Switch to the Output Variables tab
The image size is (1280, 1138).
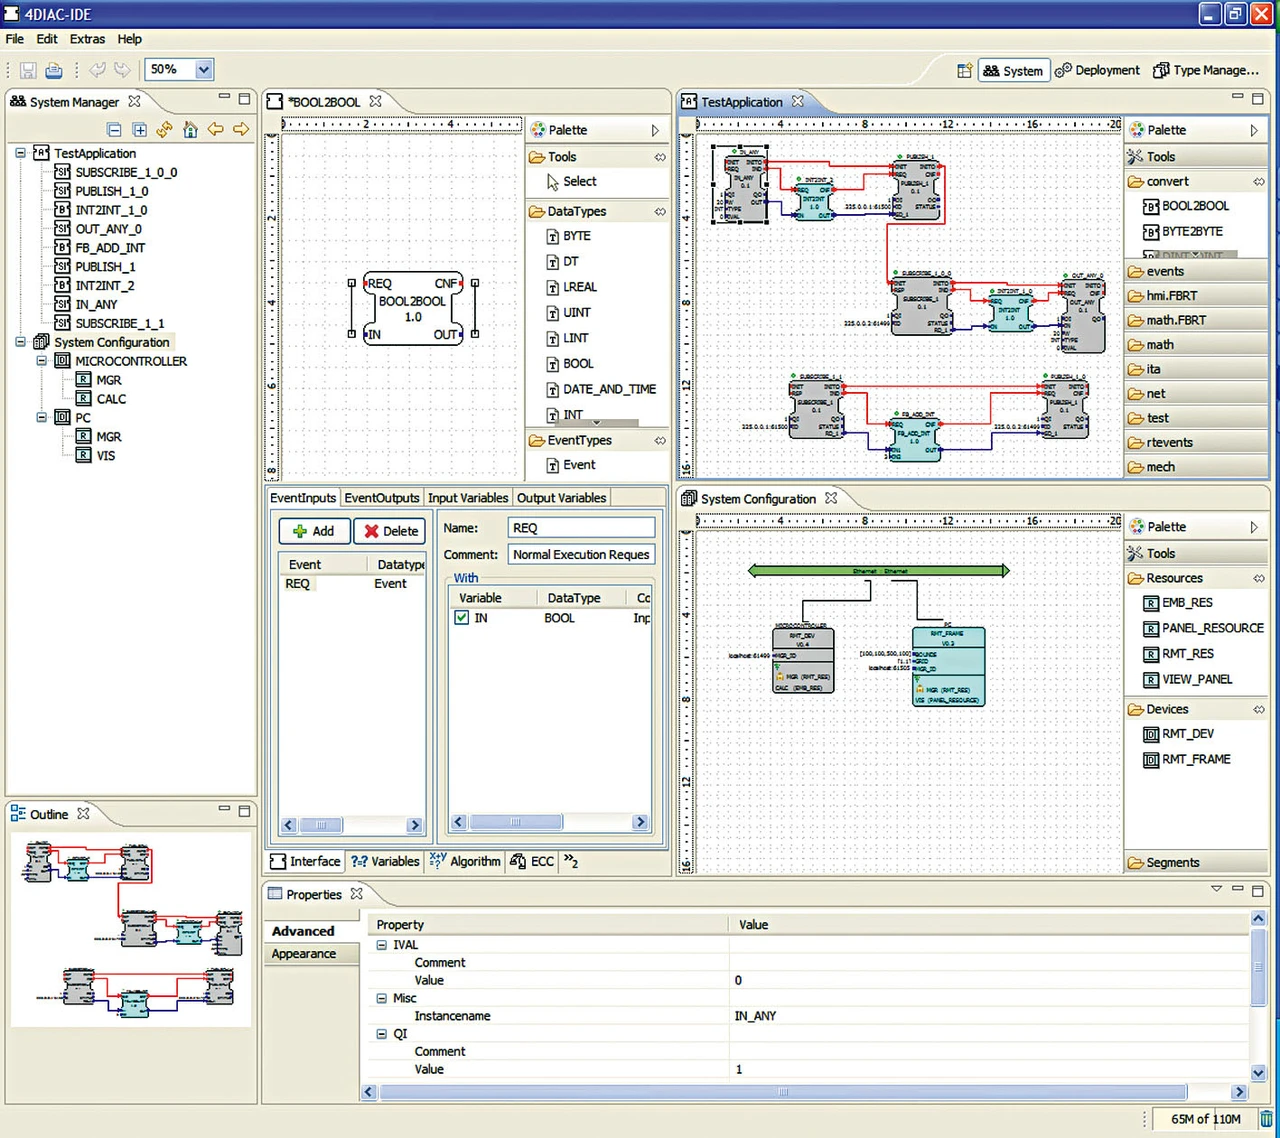tap(561, 498)
